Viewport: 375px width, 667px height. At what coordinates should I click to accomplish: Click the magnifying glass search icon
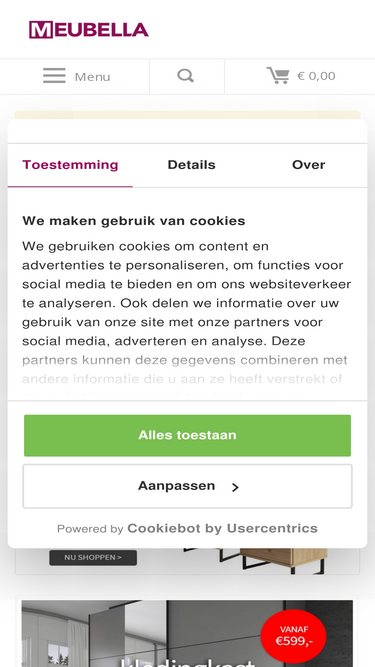(186, 76)
